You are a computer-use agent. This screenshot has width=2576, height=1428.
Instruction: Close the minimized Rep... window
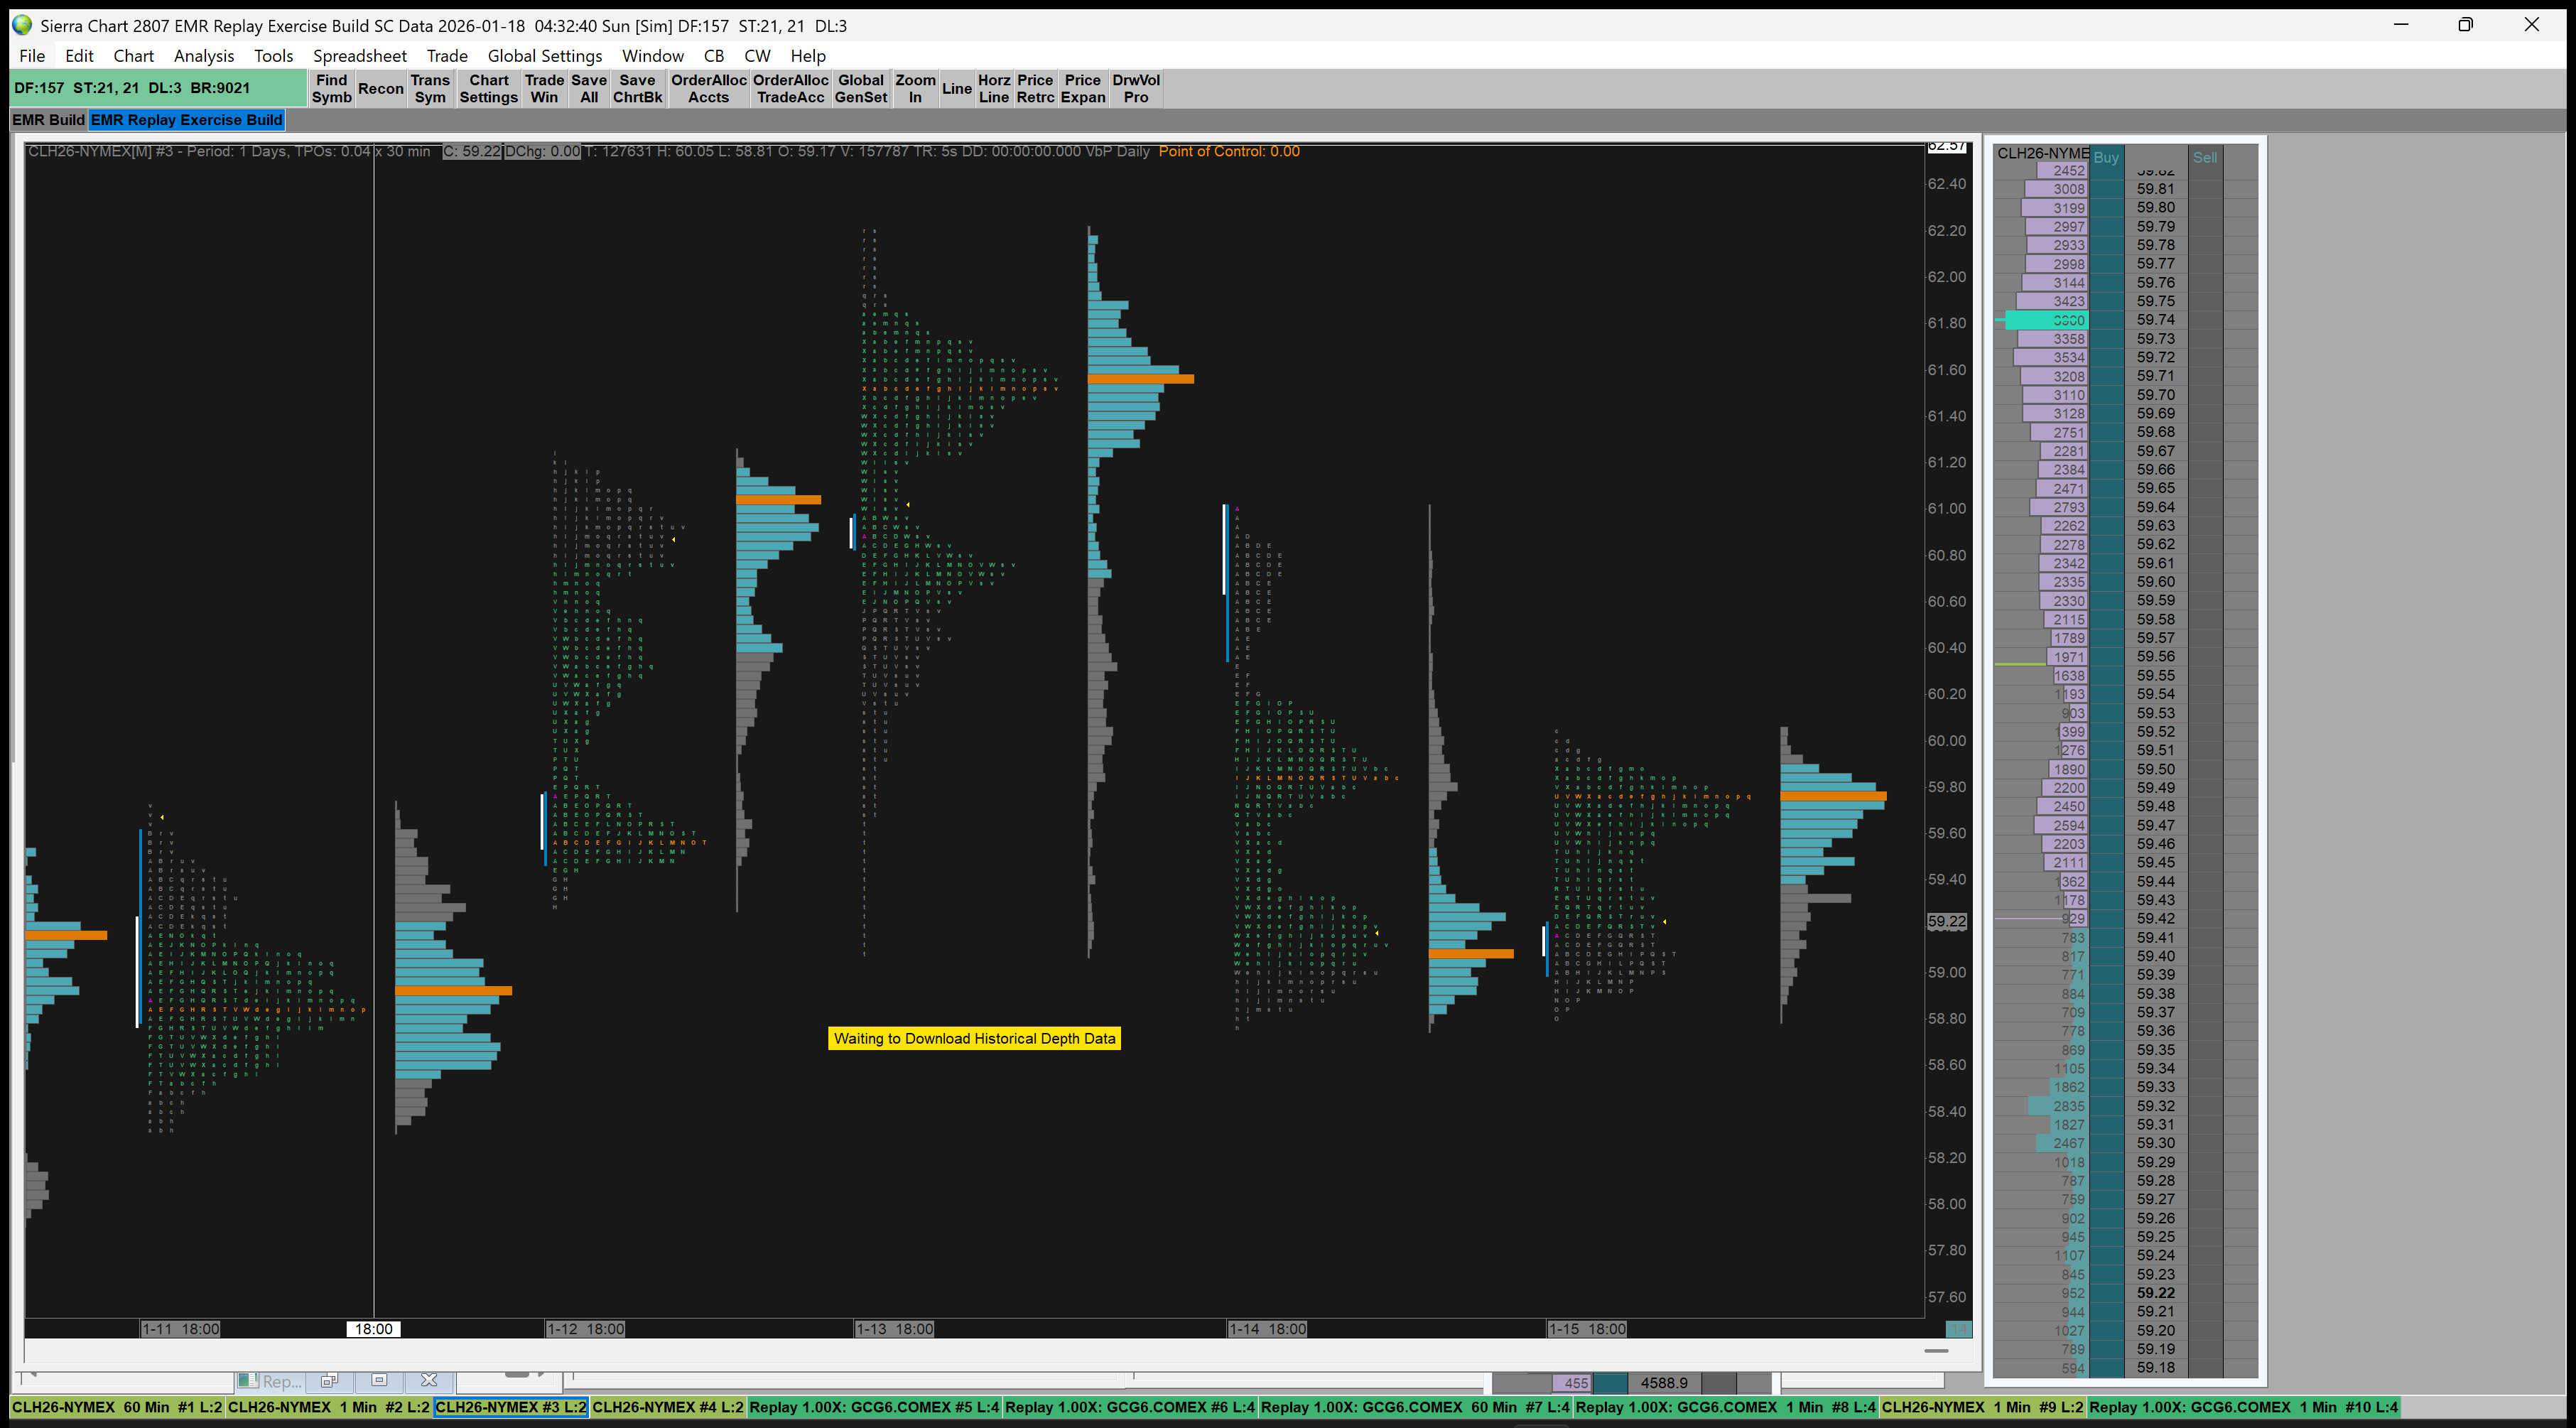point(429,1380)
